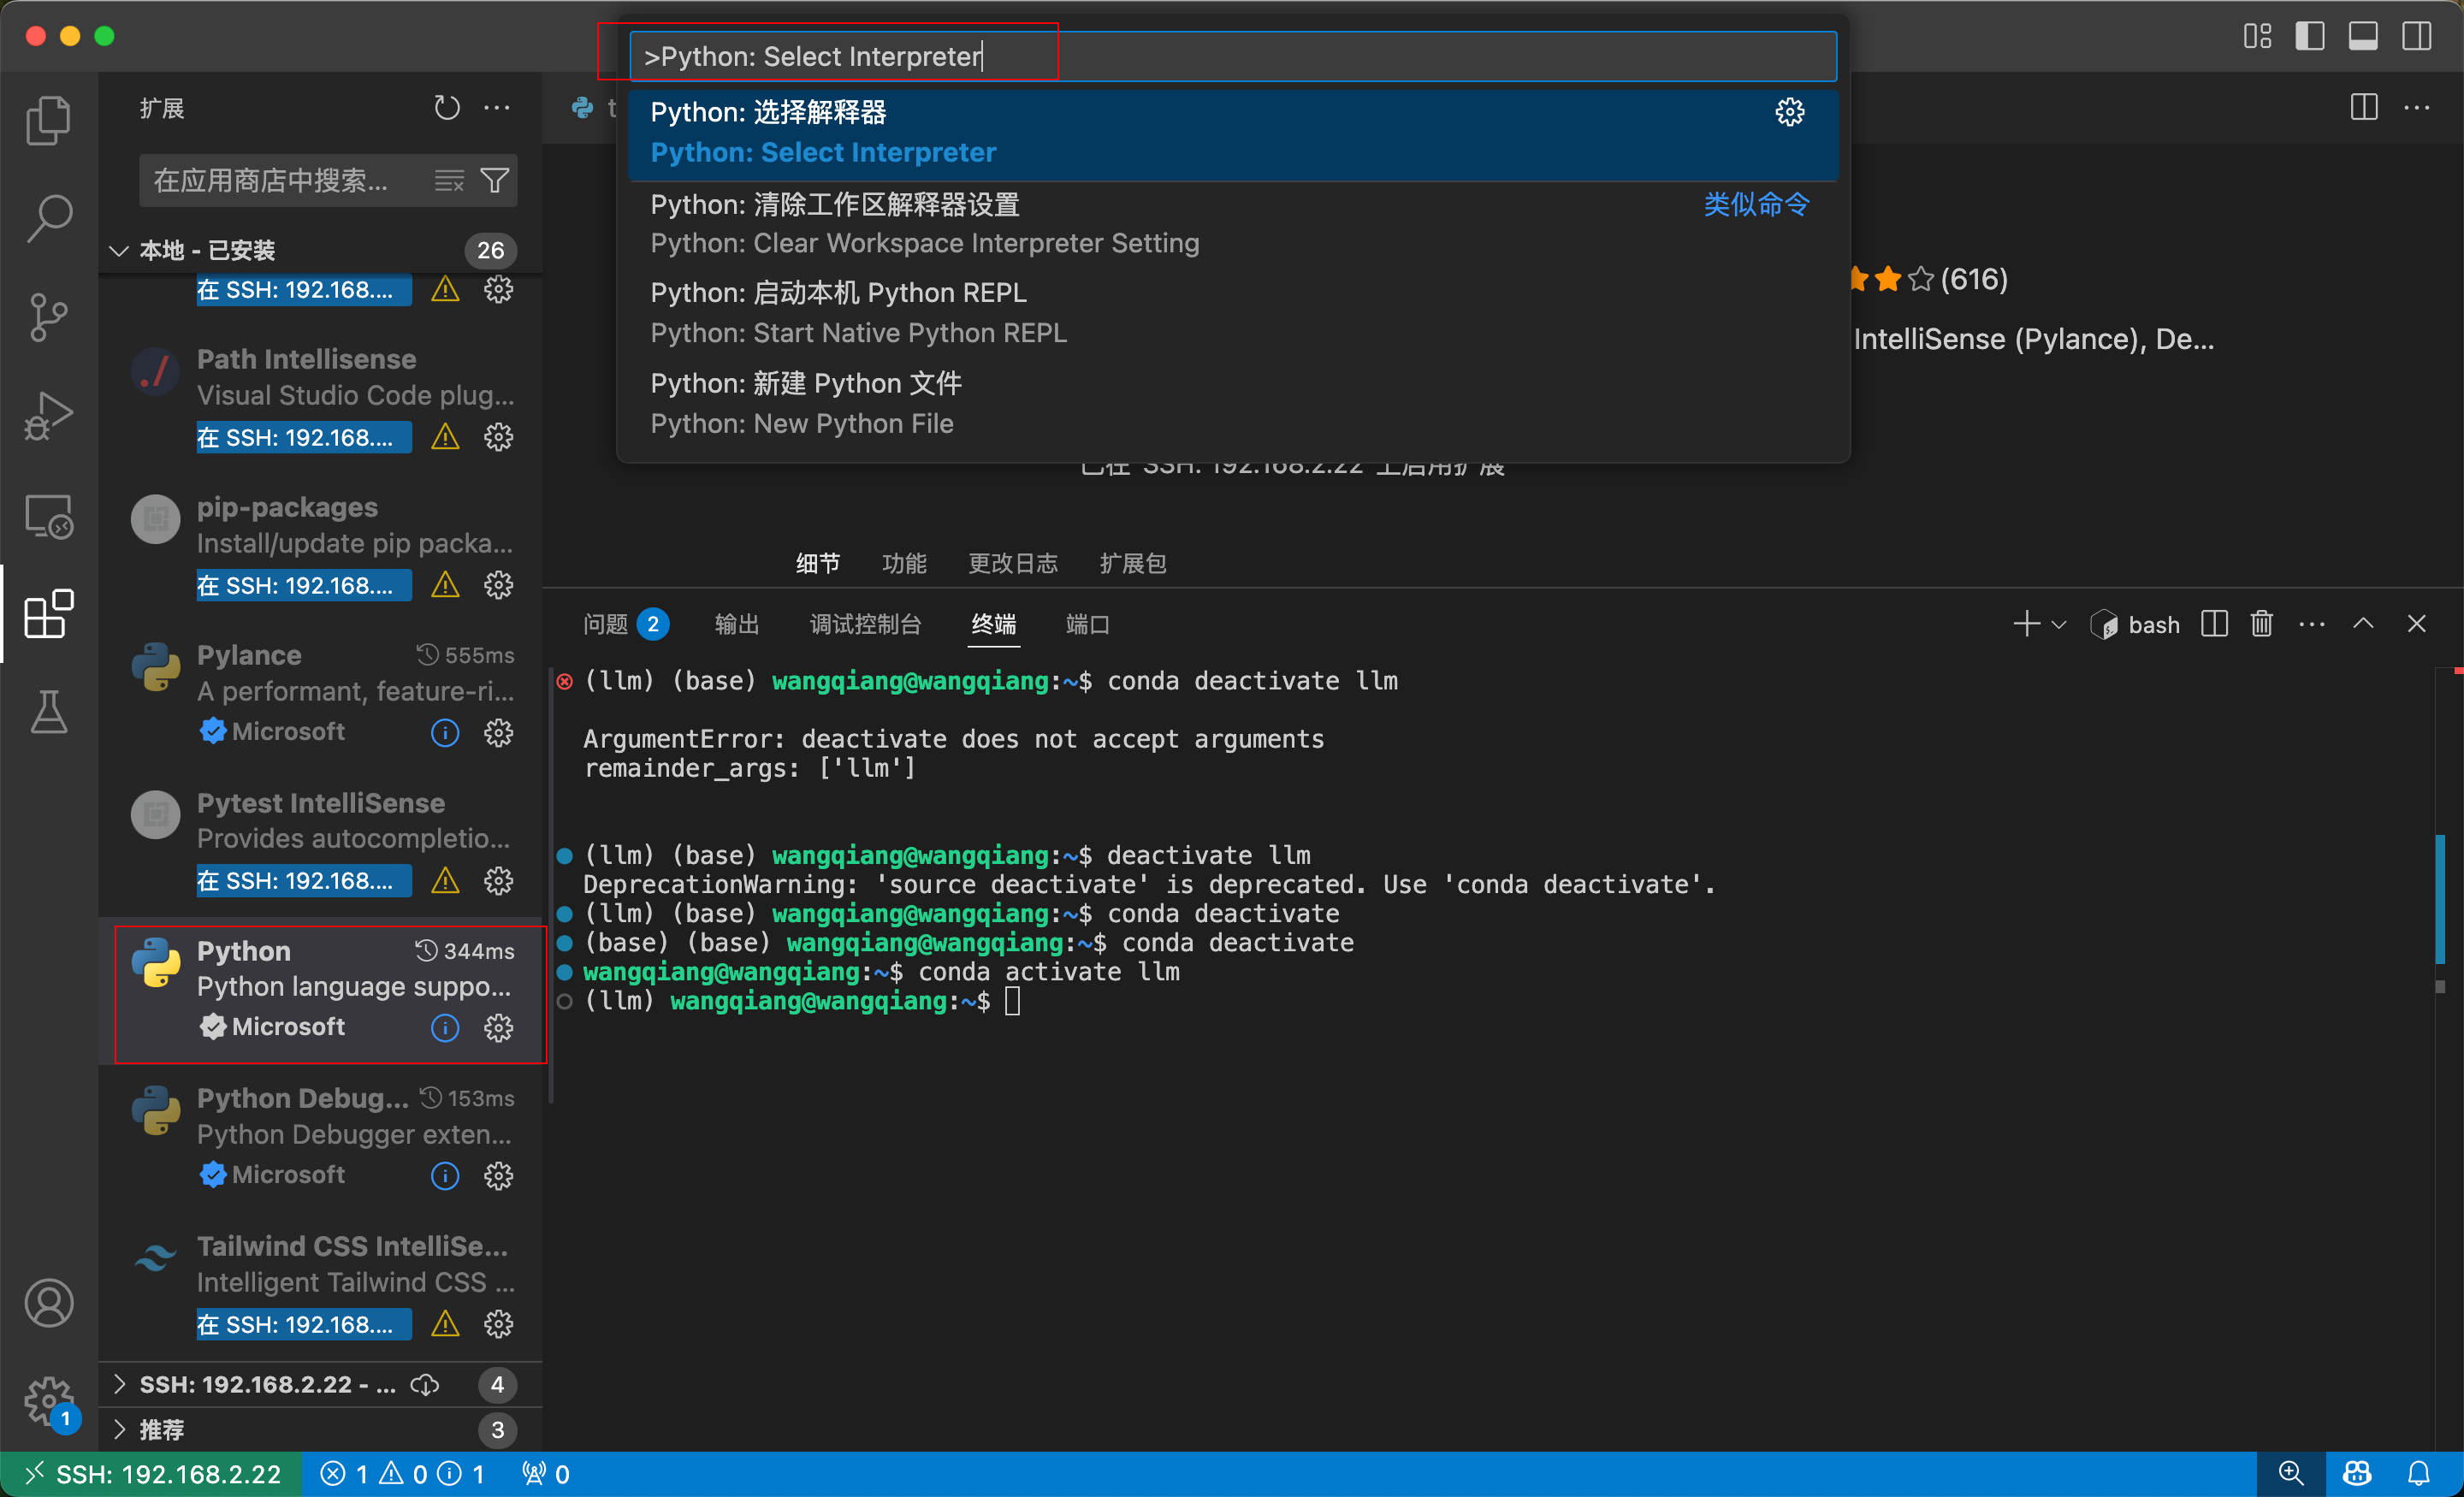
Task: Kill terminal with trash icon
Action: tap(2261, 624)
